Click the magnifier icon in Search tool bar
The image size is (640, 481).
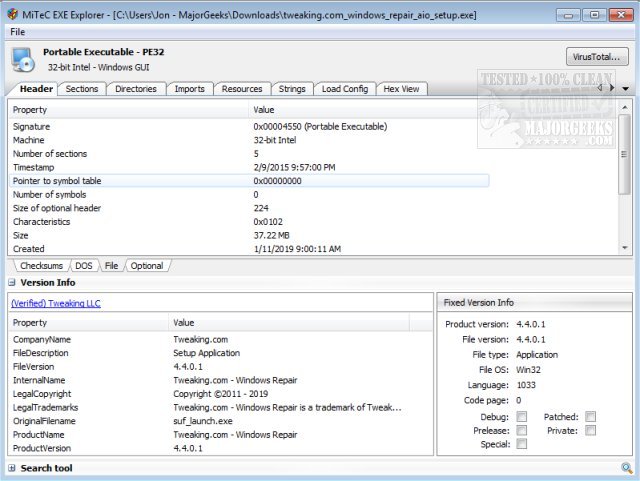click(626, 468)
